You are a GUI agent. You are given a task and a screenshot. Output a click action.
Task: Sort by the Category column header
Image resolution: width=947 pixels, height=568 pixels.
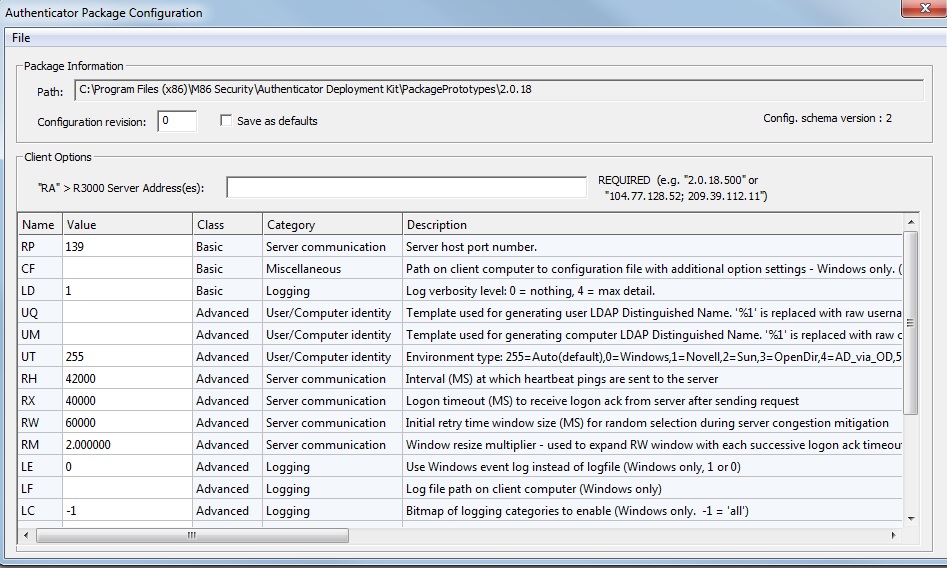332,225
